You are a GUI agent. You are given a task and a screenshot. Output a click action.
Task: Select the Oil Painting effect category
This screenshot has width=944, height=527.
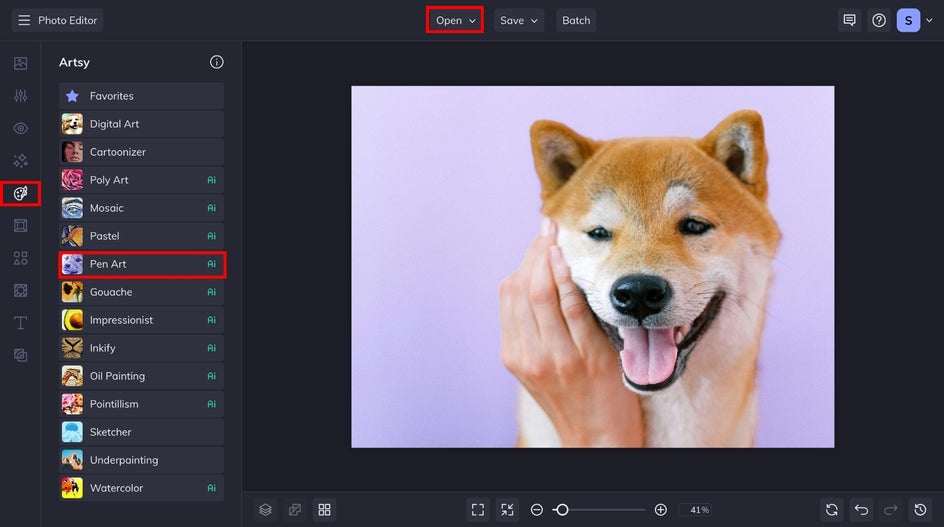(x=141, y=376)
